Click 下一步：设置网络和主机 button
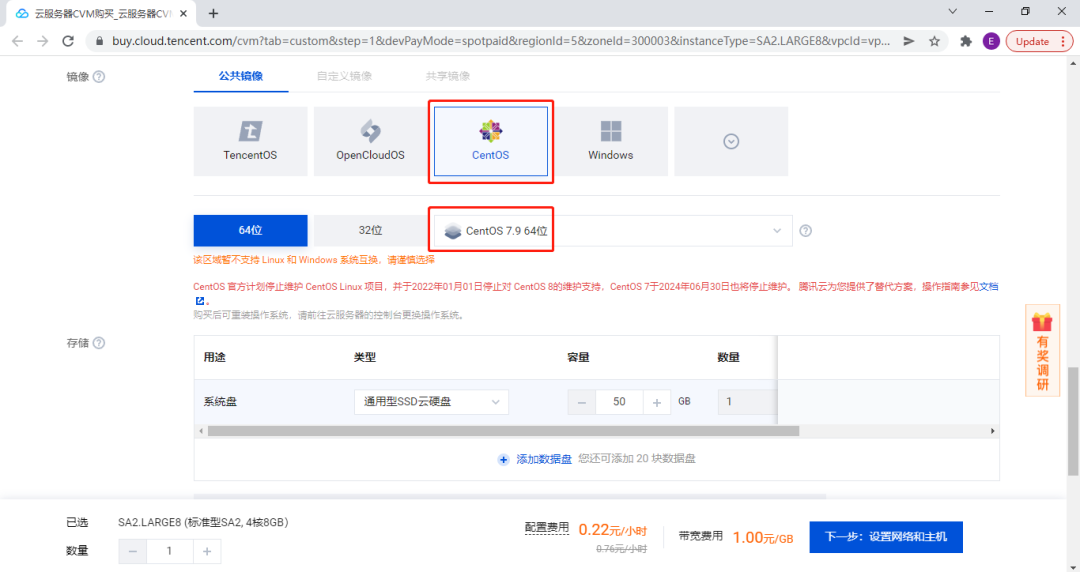 tap(886, 537)
